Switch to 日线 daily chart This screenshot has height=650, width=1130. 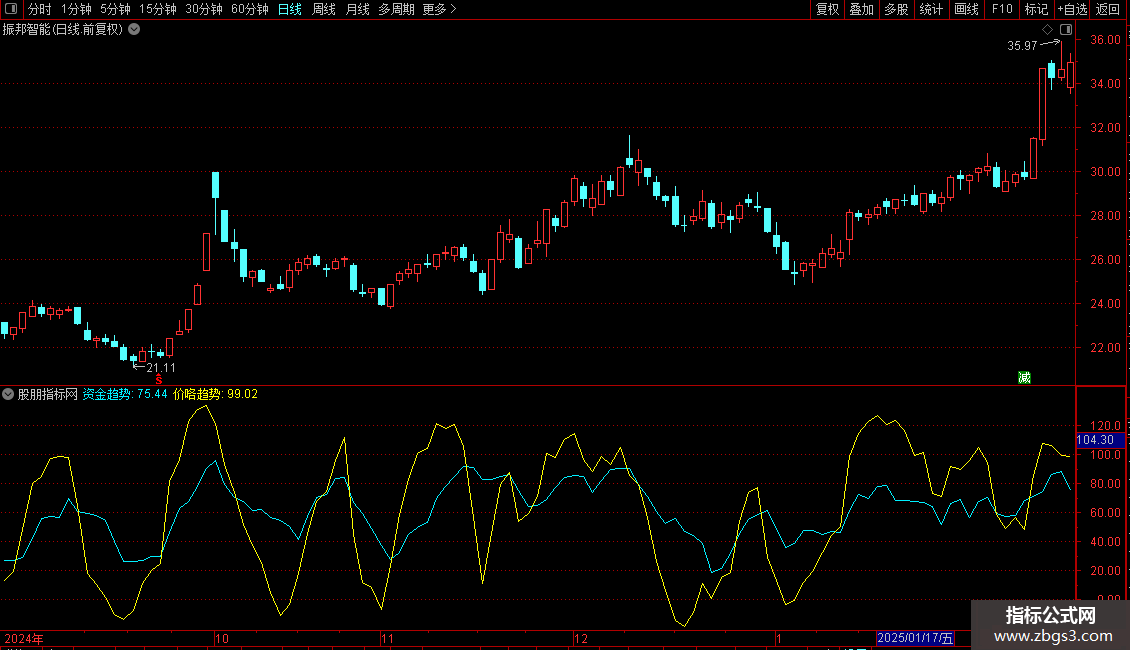click(290, 9)
